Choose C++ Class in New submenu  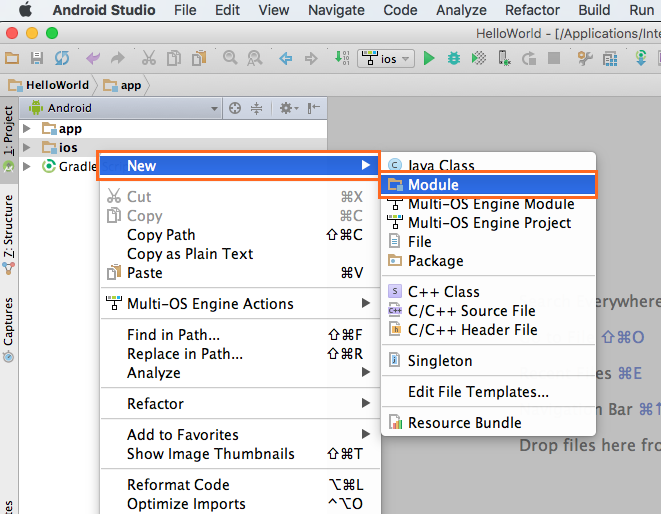pos(488,292)
